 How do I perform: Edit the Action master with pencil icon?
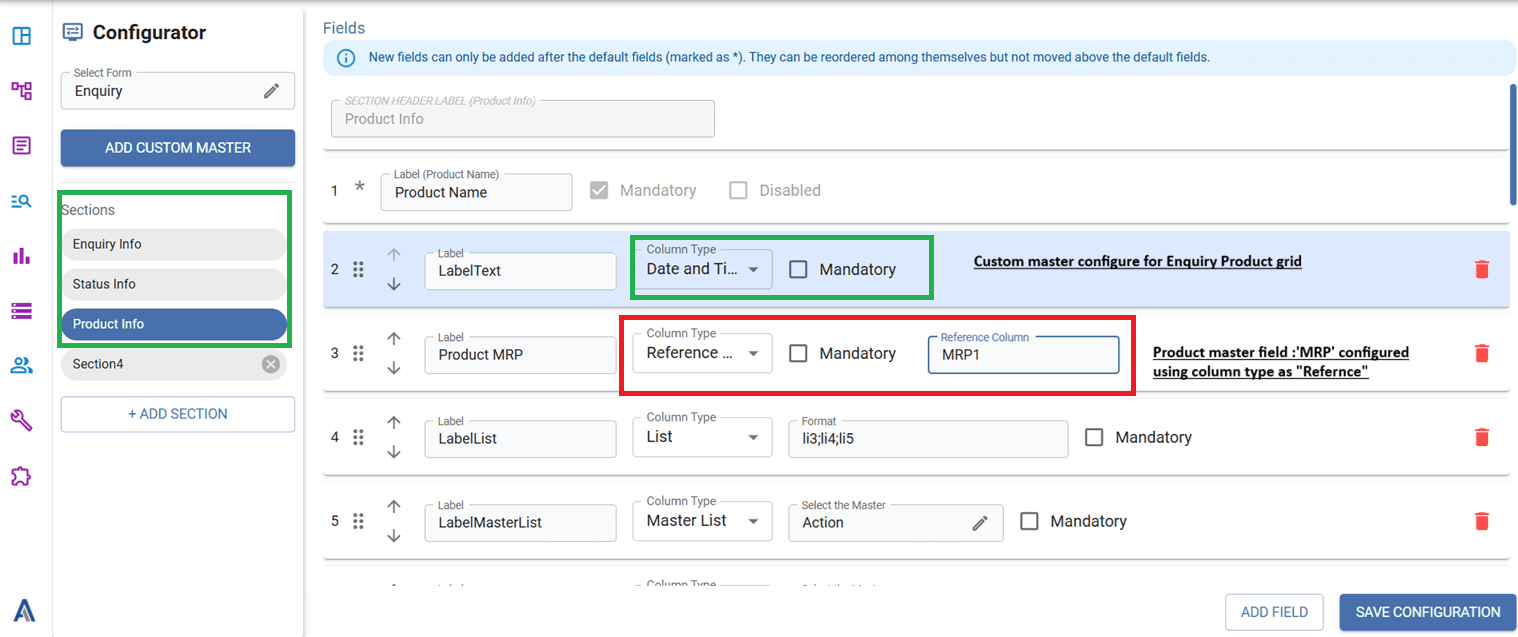click(981, 523)
